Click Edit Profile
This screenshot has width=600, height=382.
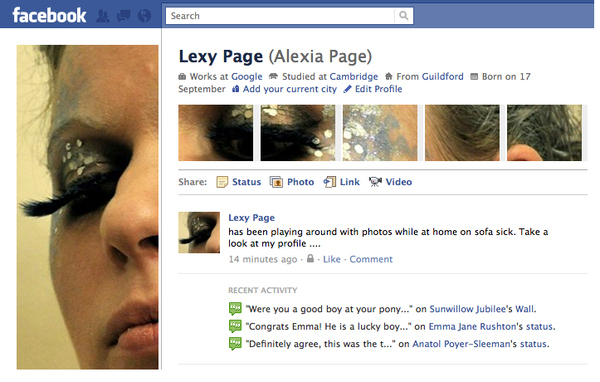pyautogui.click(x=378, y=89)
